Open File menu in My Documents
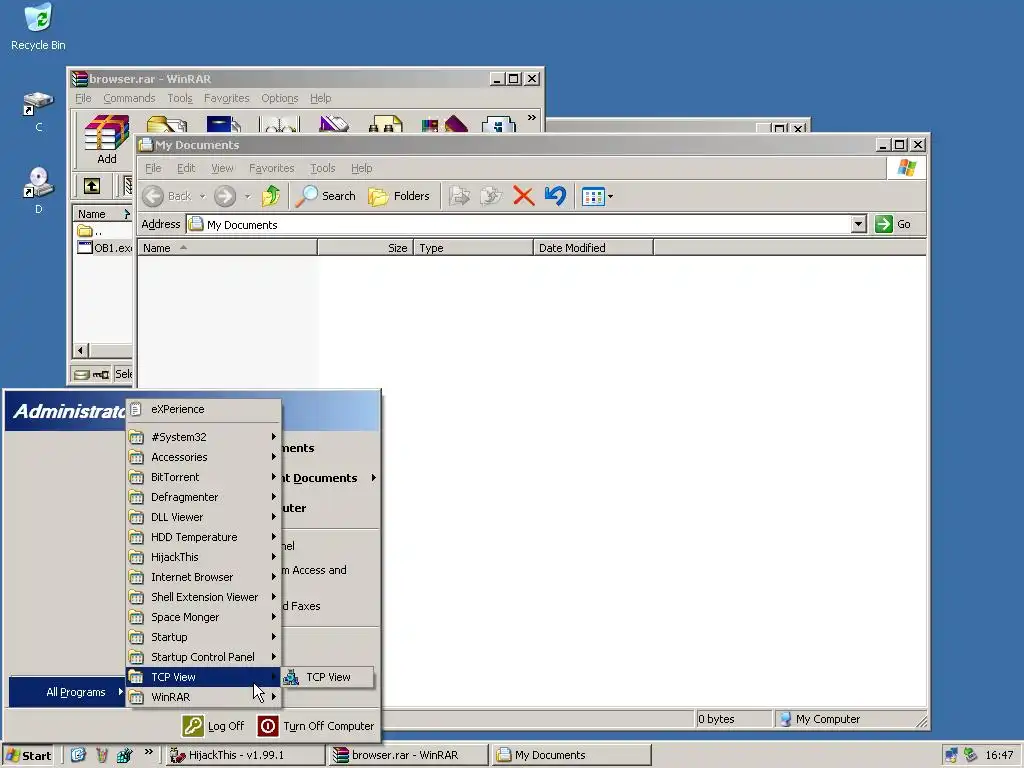The height and width of the screenshot is (768, 1024). click(153, 168)
